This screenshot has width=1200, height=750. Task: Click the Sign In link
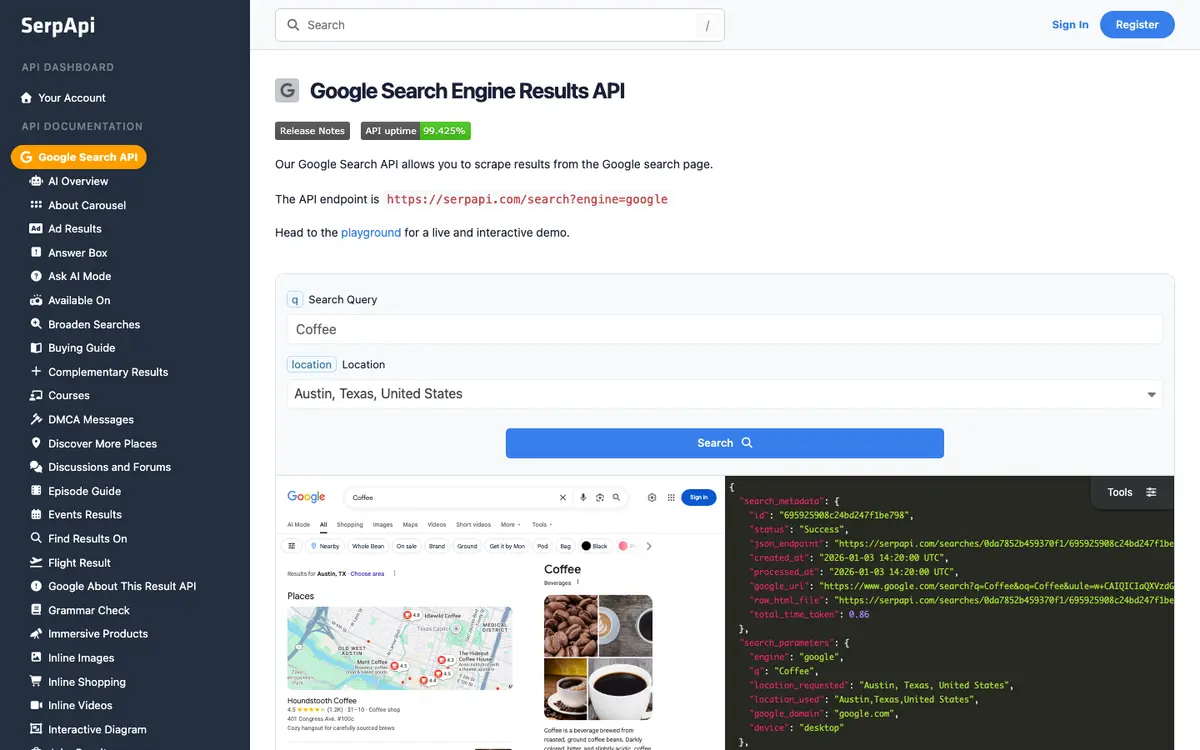1070,25
